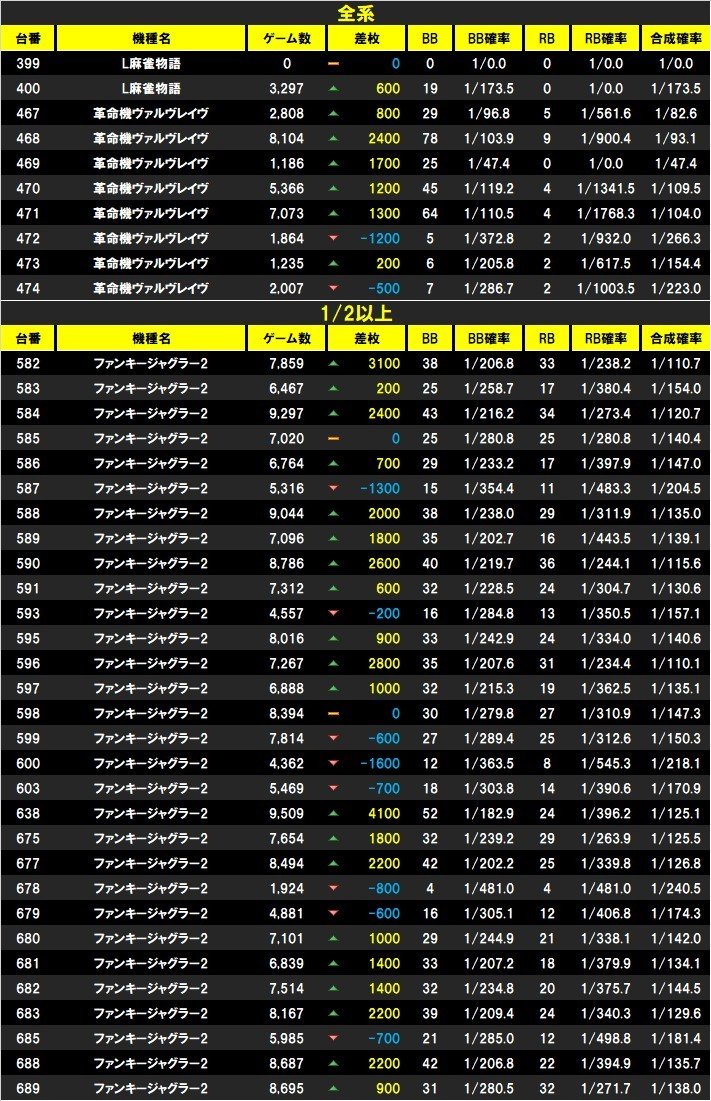Click the BB確率 header in the 全系 table

(x=489, y=39)
